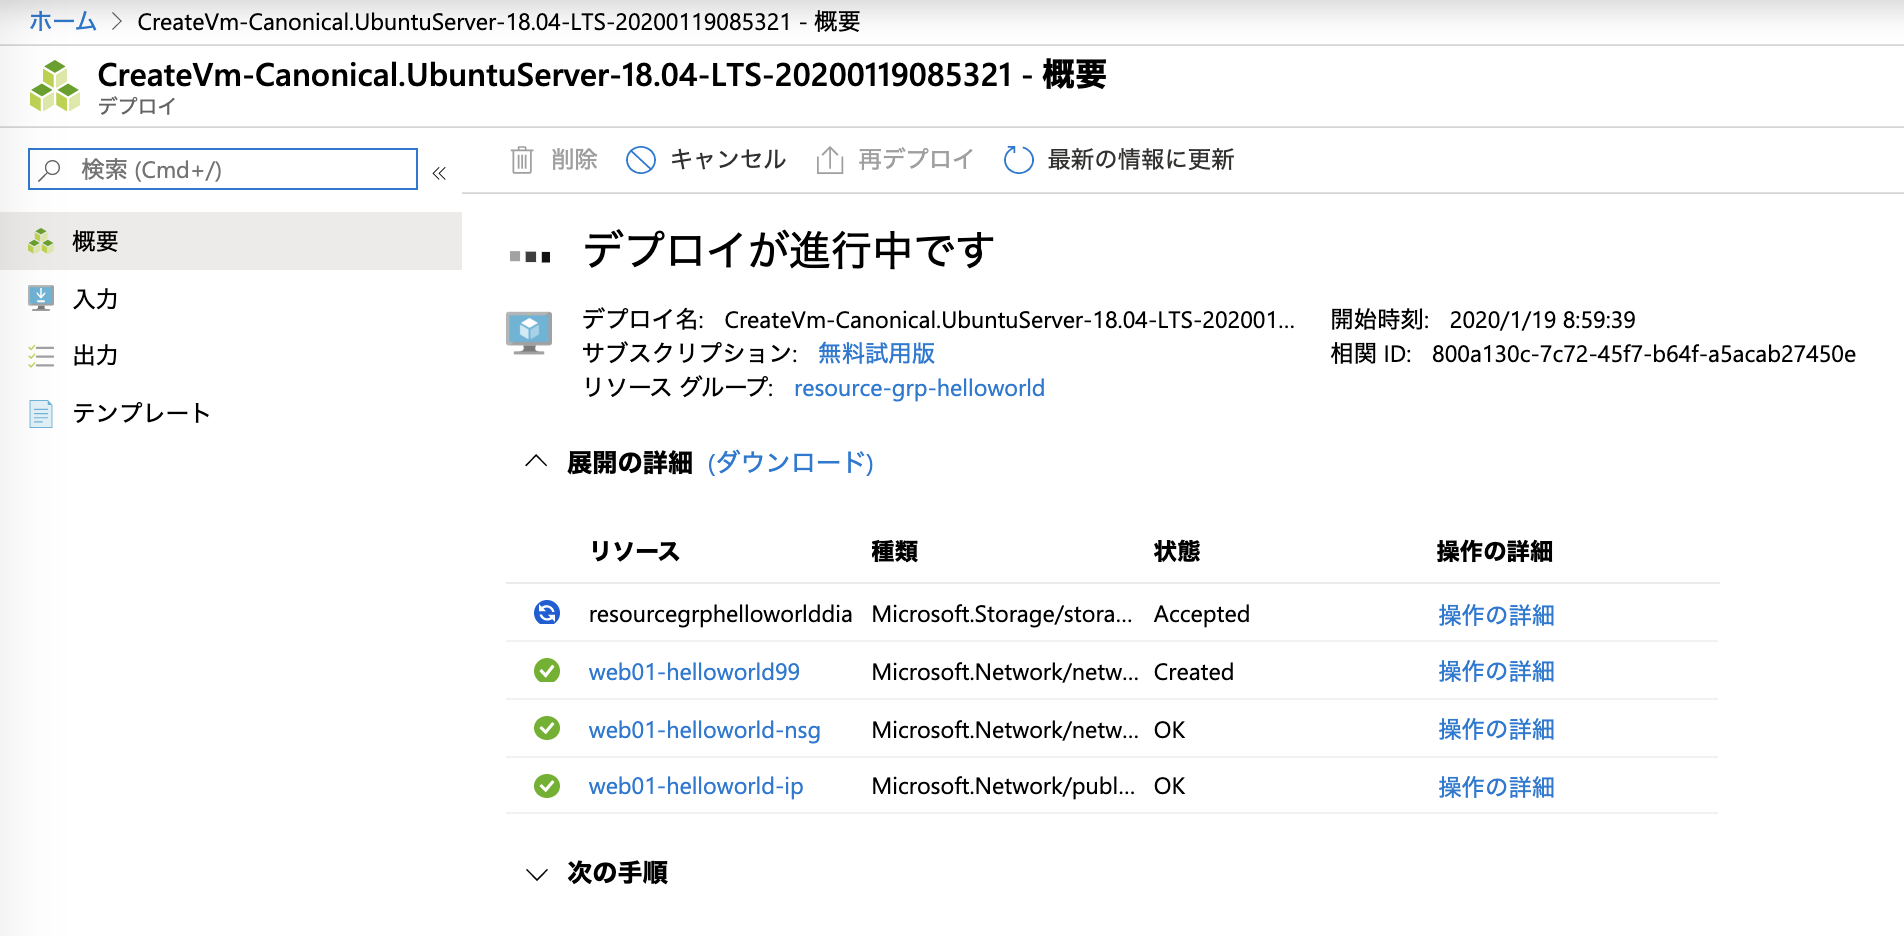This screenshot has width=1904, height=936.
Task: Click the 概要 sidebar cubes icon
Action: pos(41,241)
